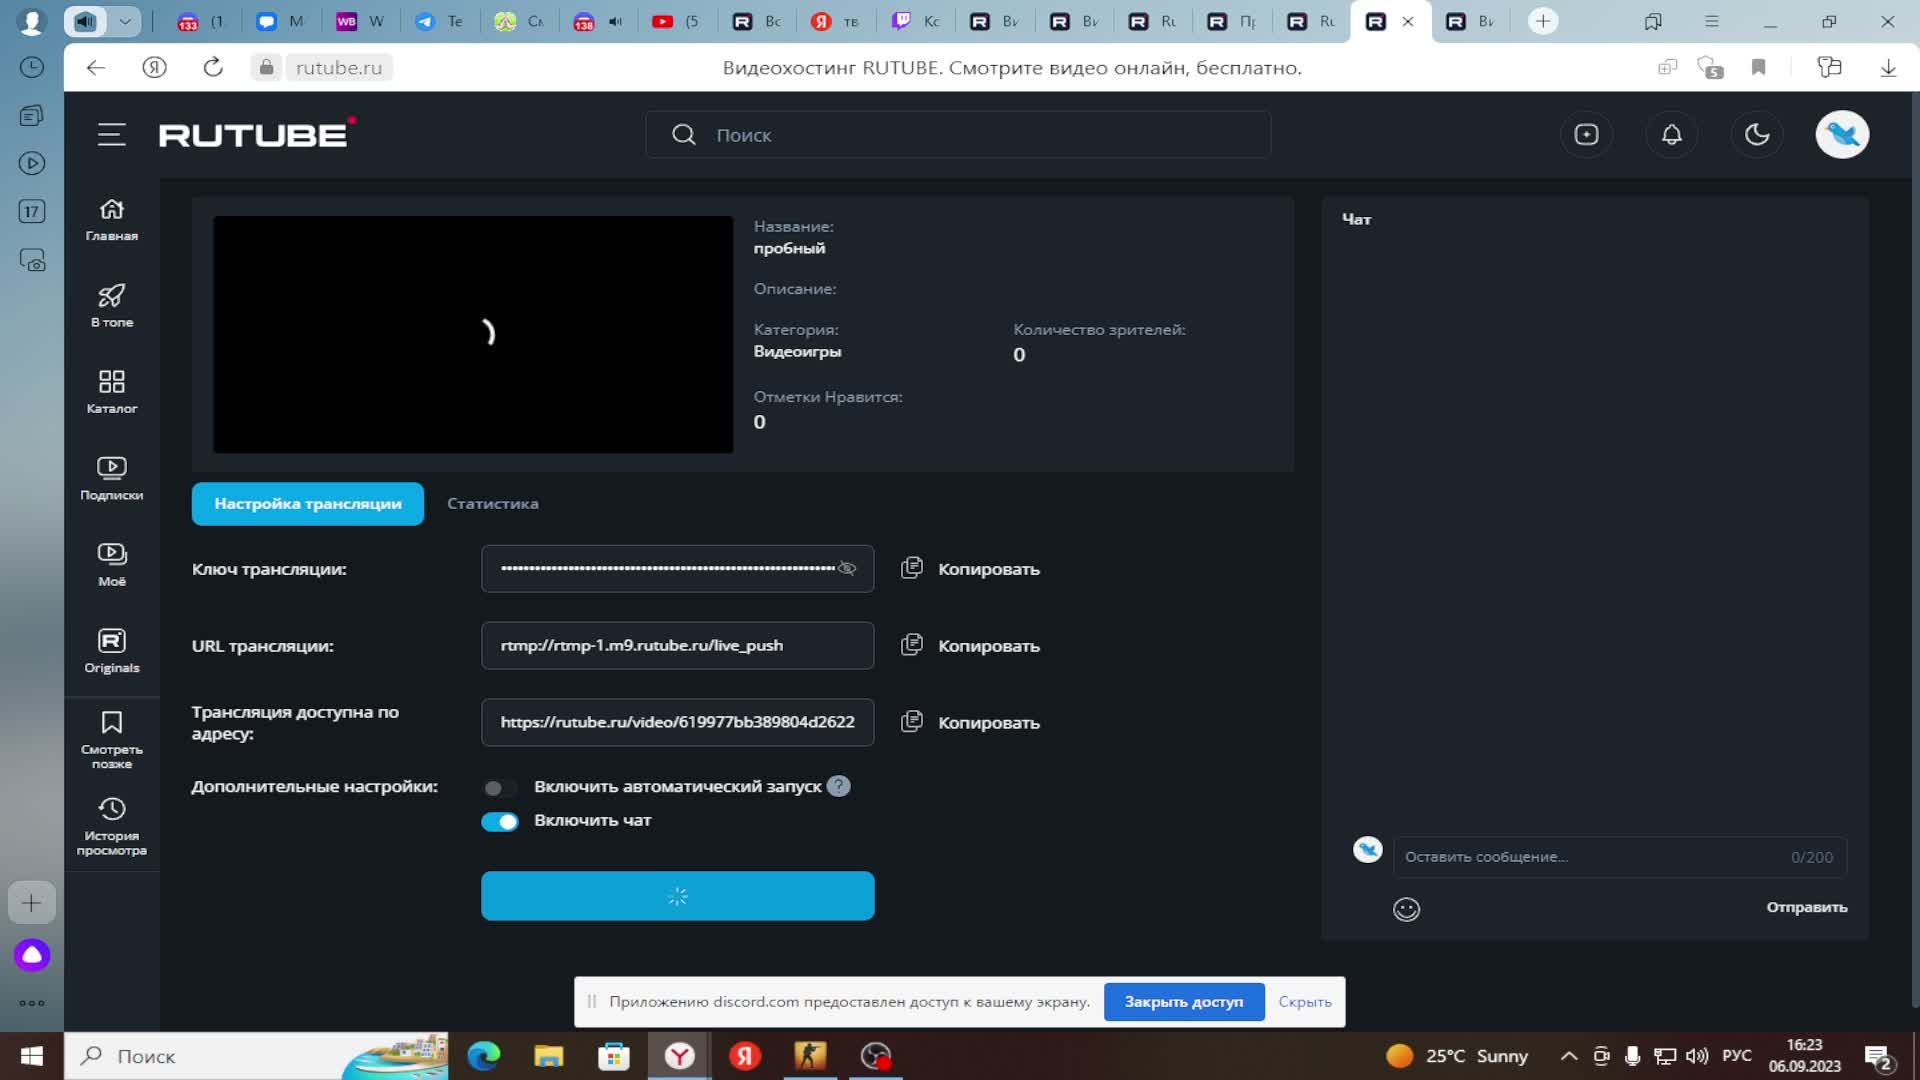Select the Настройка трансляции tab
Viewport: 1920px width, 1080px height.
pyautogui.click(x=307, y=504)
